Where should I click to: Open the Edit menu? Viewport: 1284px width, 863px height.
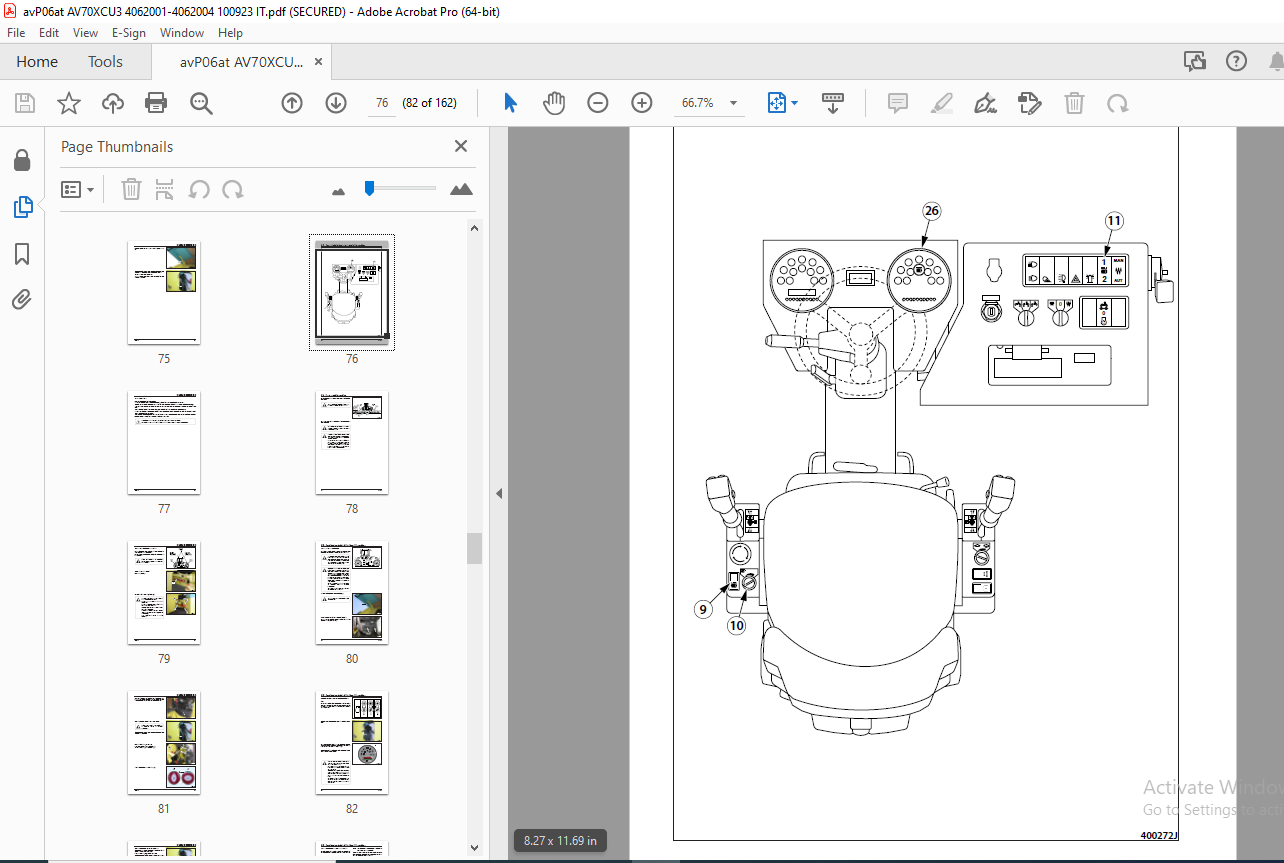(49, 32)
